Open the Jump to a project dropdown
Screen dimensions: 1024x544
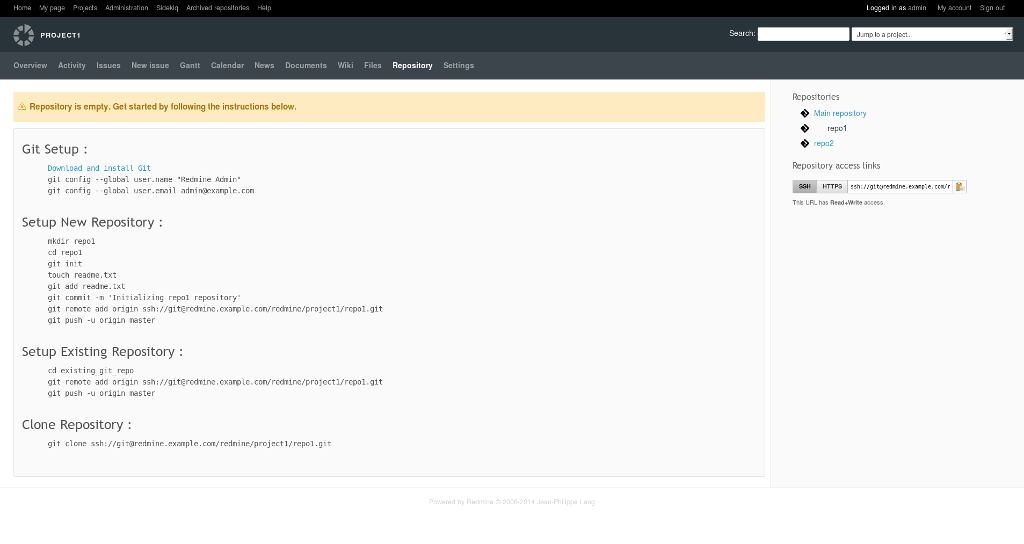[x=932, y=34]
